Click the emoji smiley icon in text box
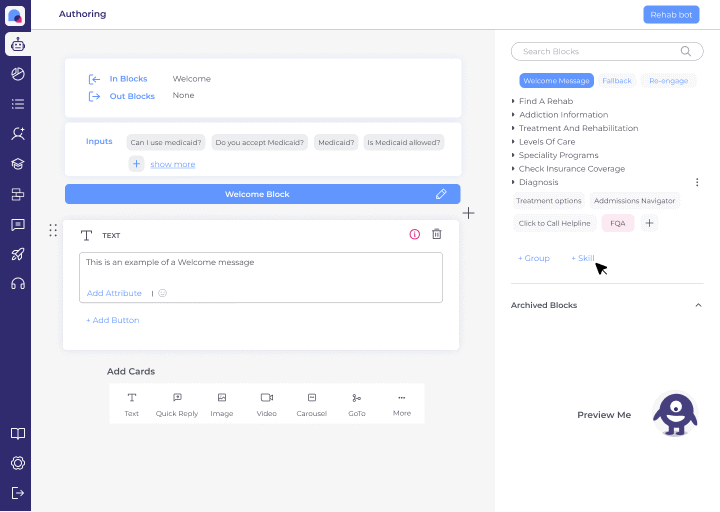Image resolution: width=720 pixels, height=512 pixels. pos(163,293)
